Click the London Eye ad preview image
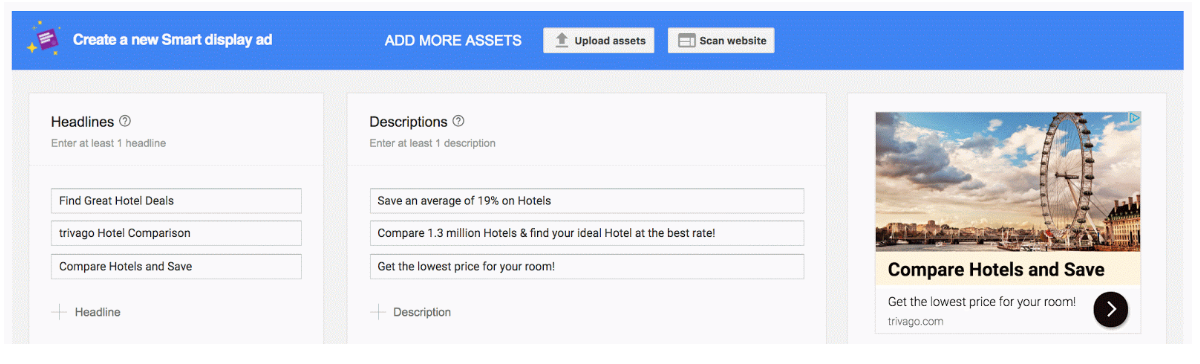Viewport: 1200px width, 364px height. click(1008, 181)
